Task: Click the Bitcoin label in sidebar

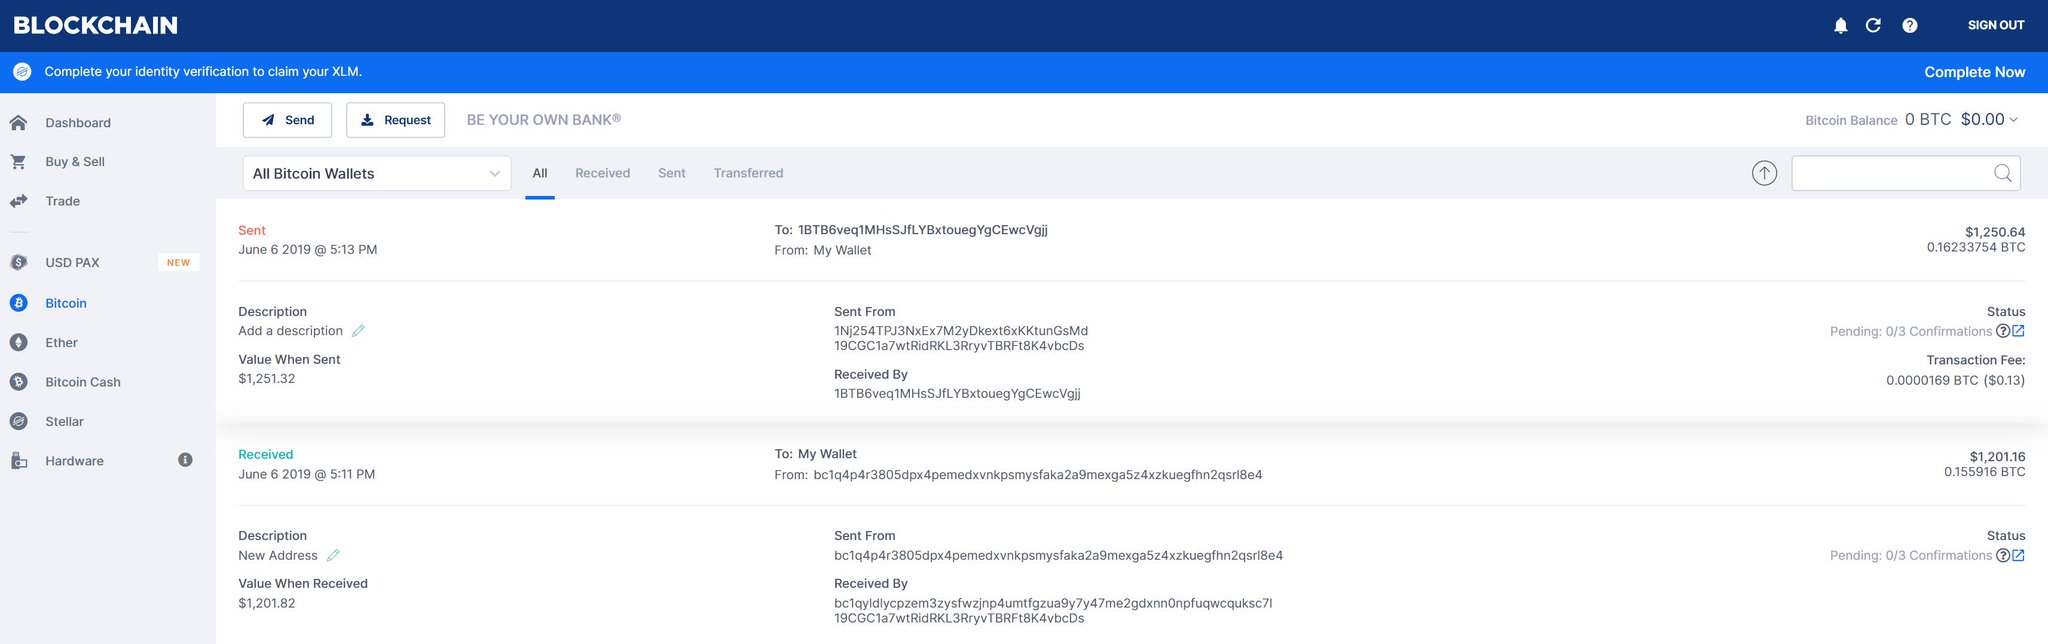Action: tap(66, 302)
